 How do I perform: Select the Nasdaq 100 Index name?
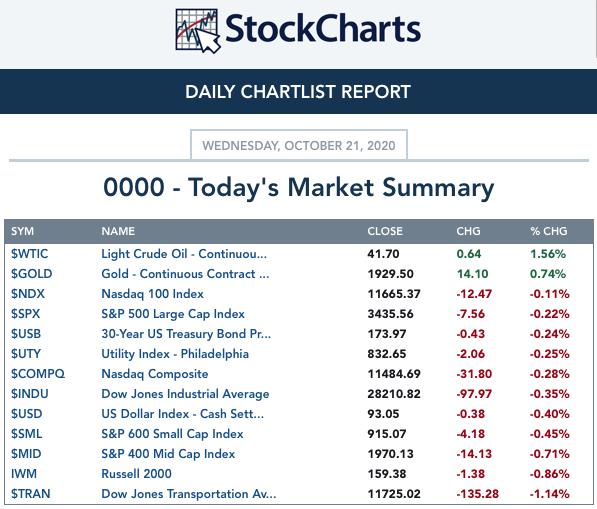coord(152,294)
